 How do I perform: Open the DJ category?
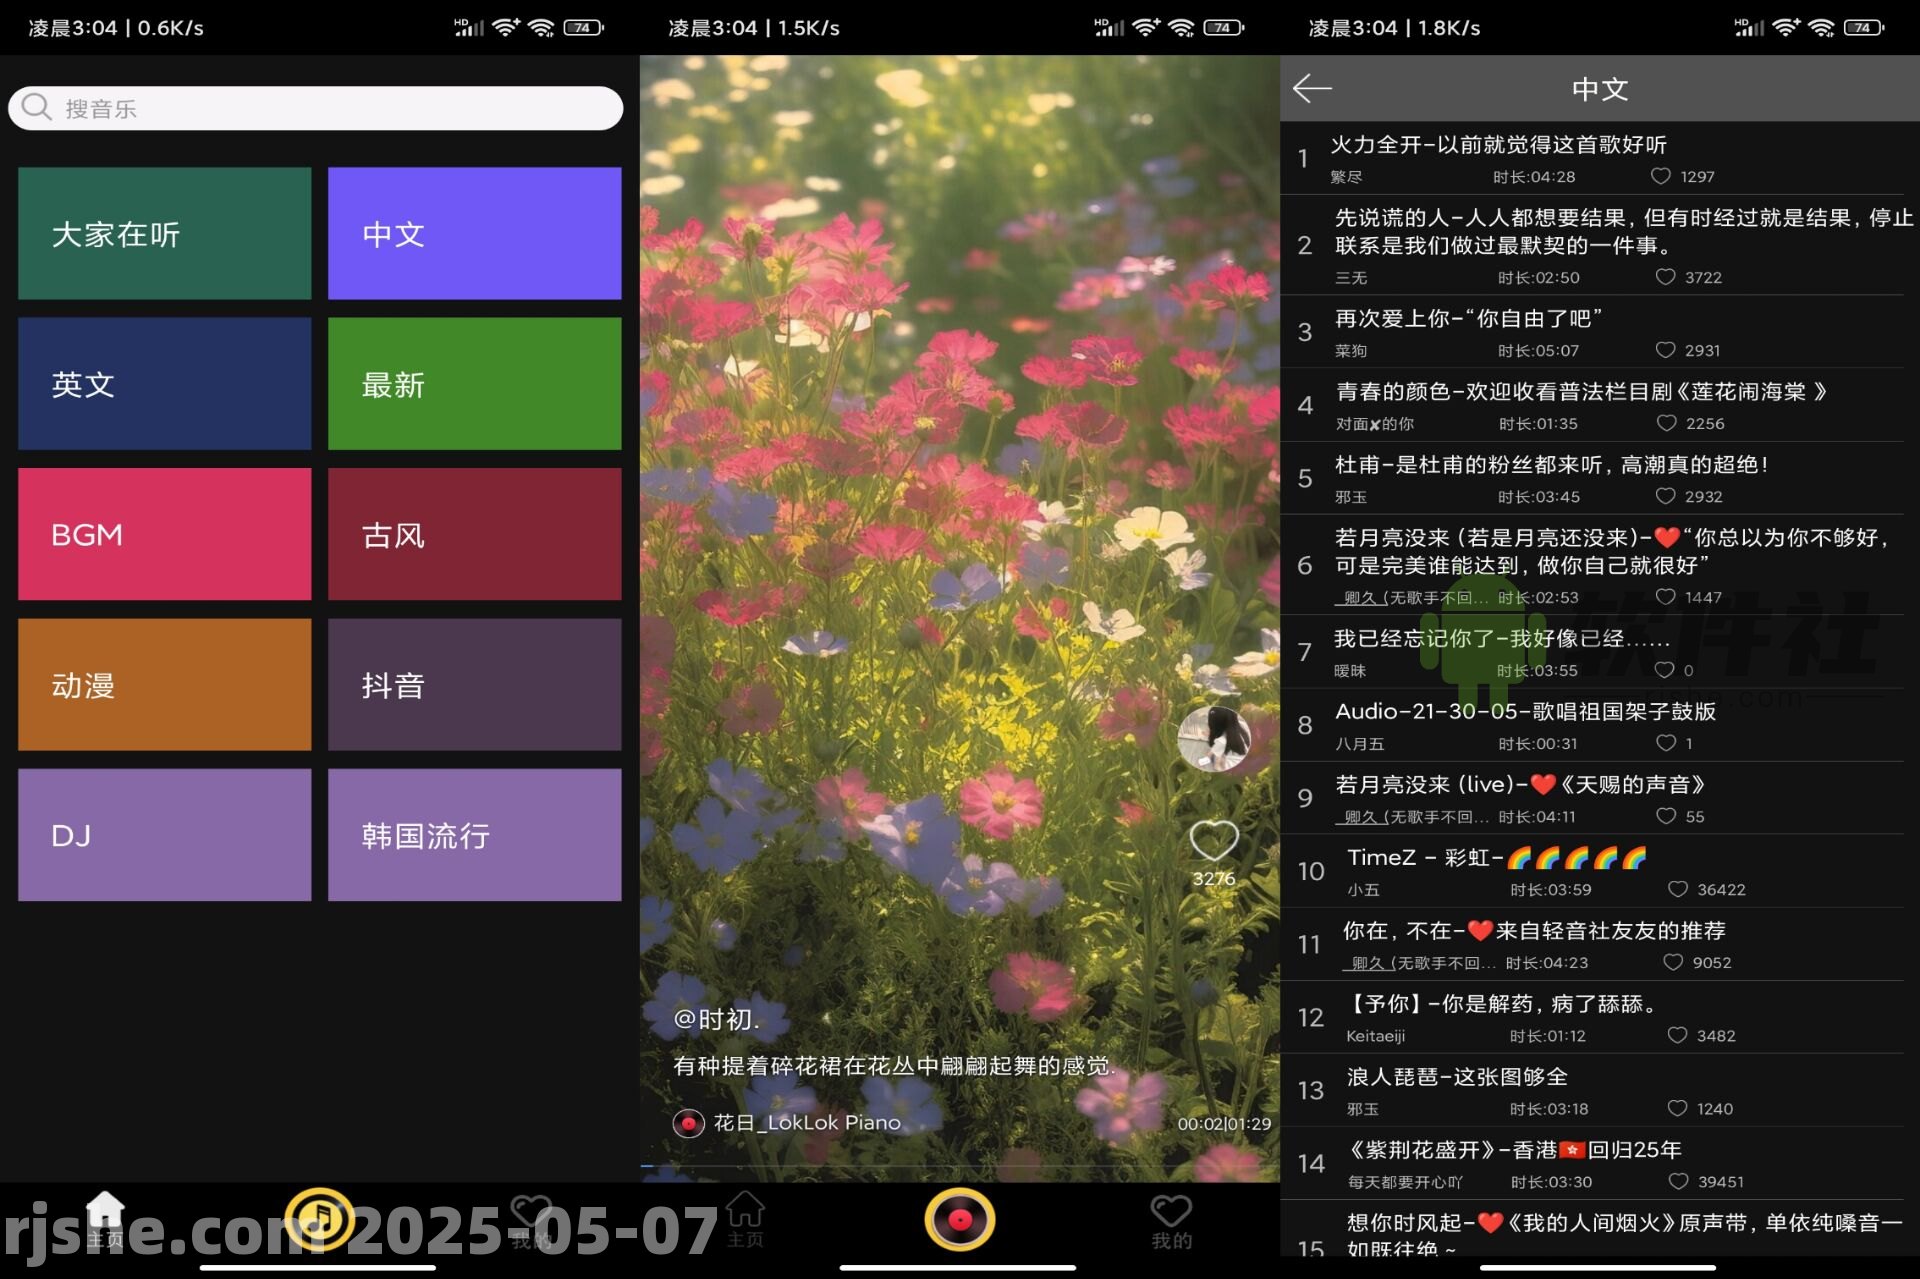(163, 834)
